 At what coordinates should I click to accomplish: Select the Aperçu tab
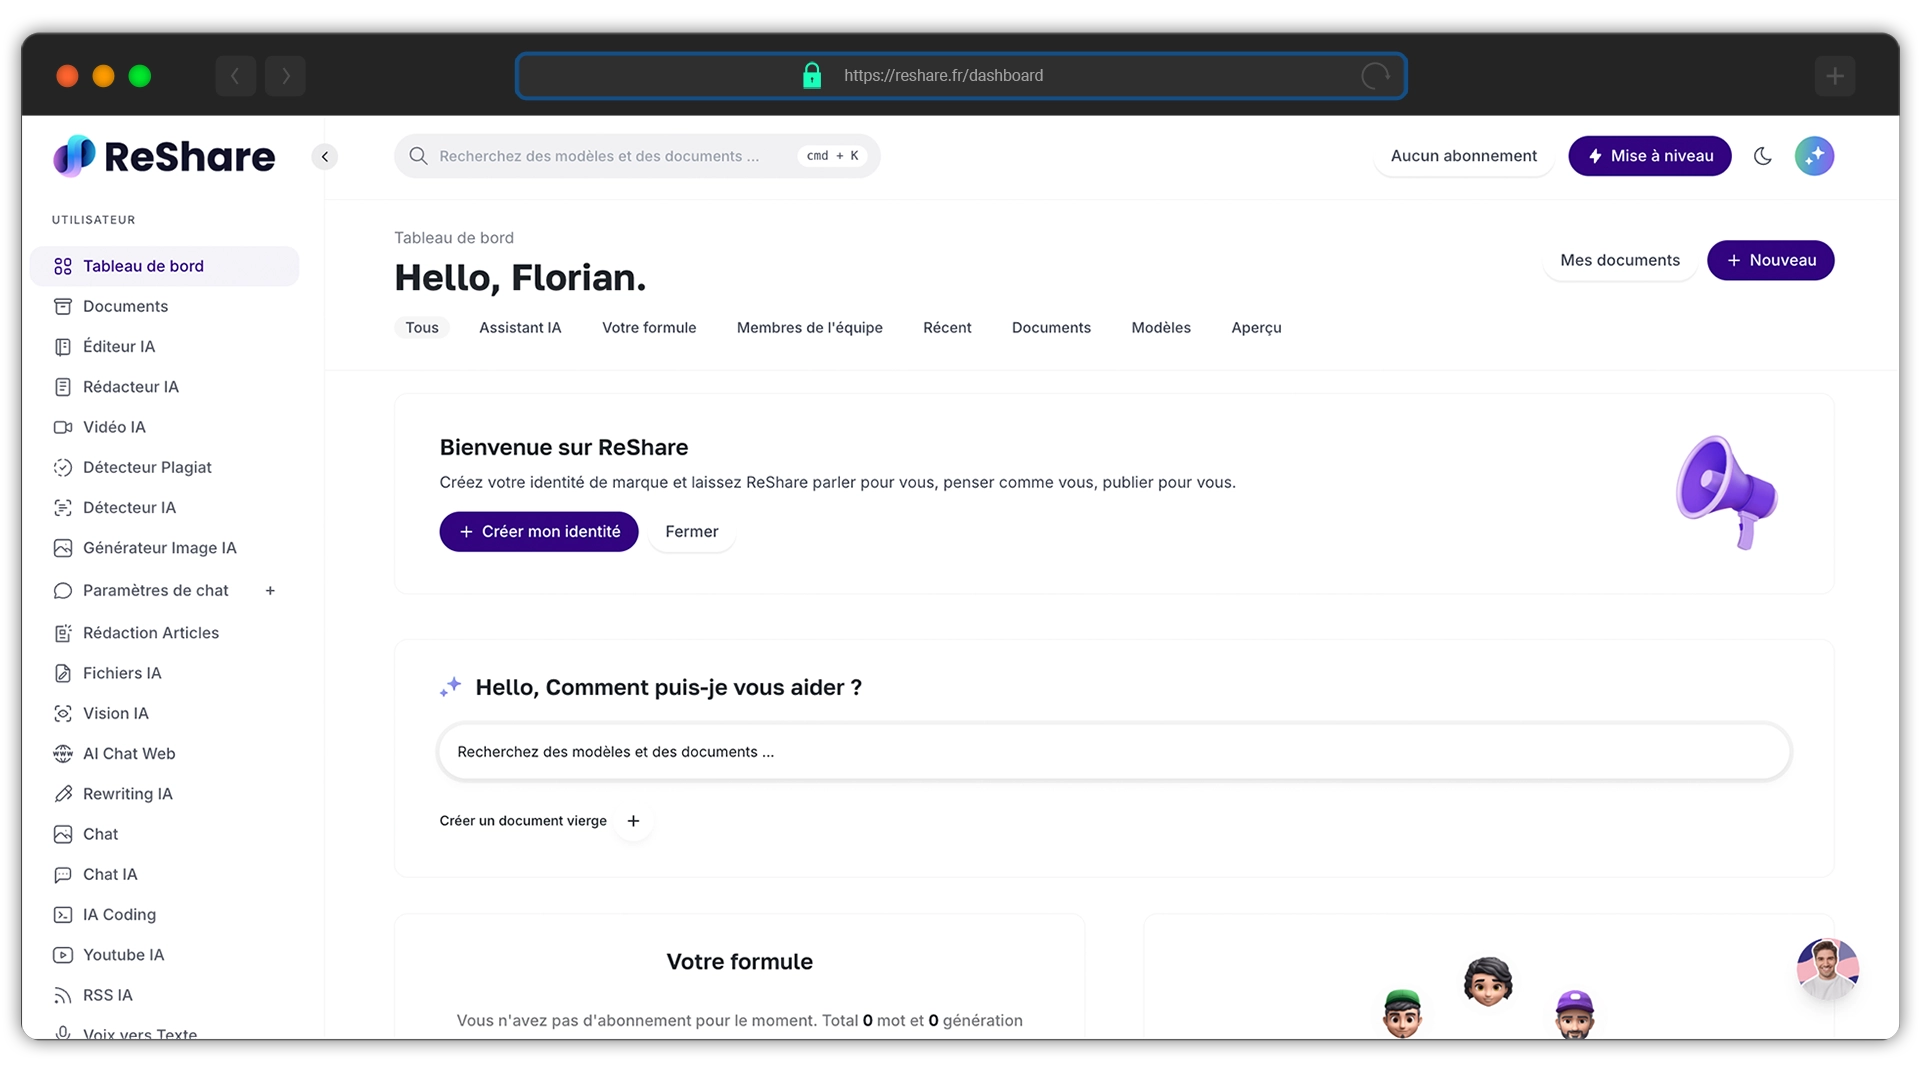[1256, 328]
